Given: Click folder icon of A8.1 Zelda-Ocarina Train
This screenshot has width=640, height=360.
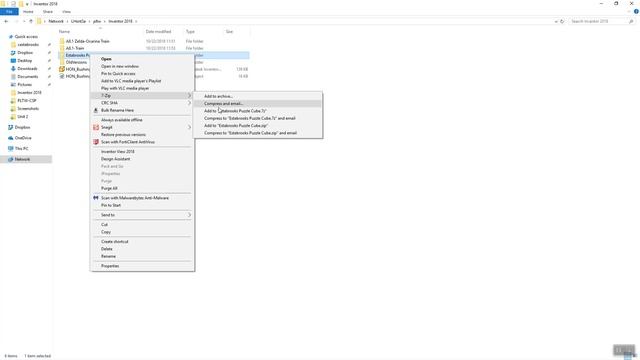Looking at the screenshot, I should tap(62, 41).
